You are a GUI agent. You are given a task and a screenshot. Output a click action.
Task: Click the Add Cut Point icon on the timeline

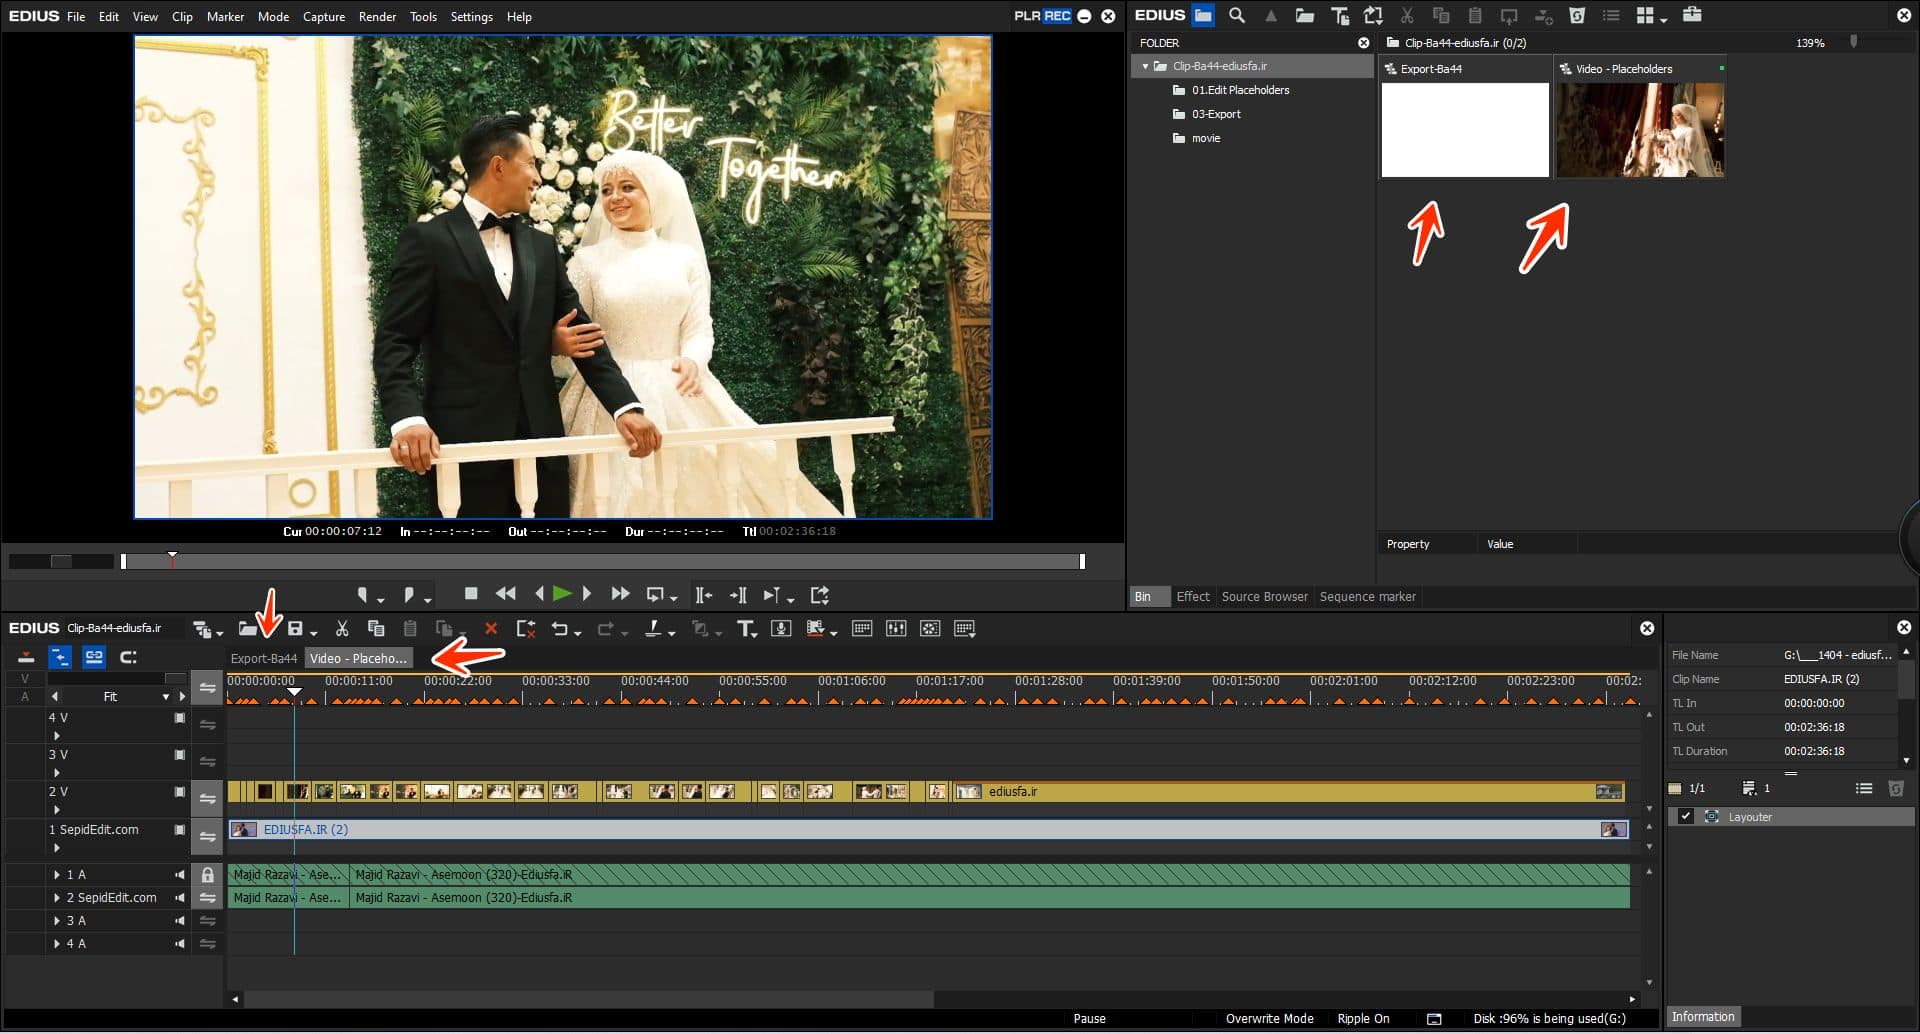pos(653,628)
